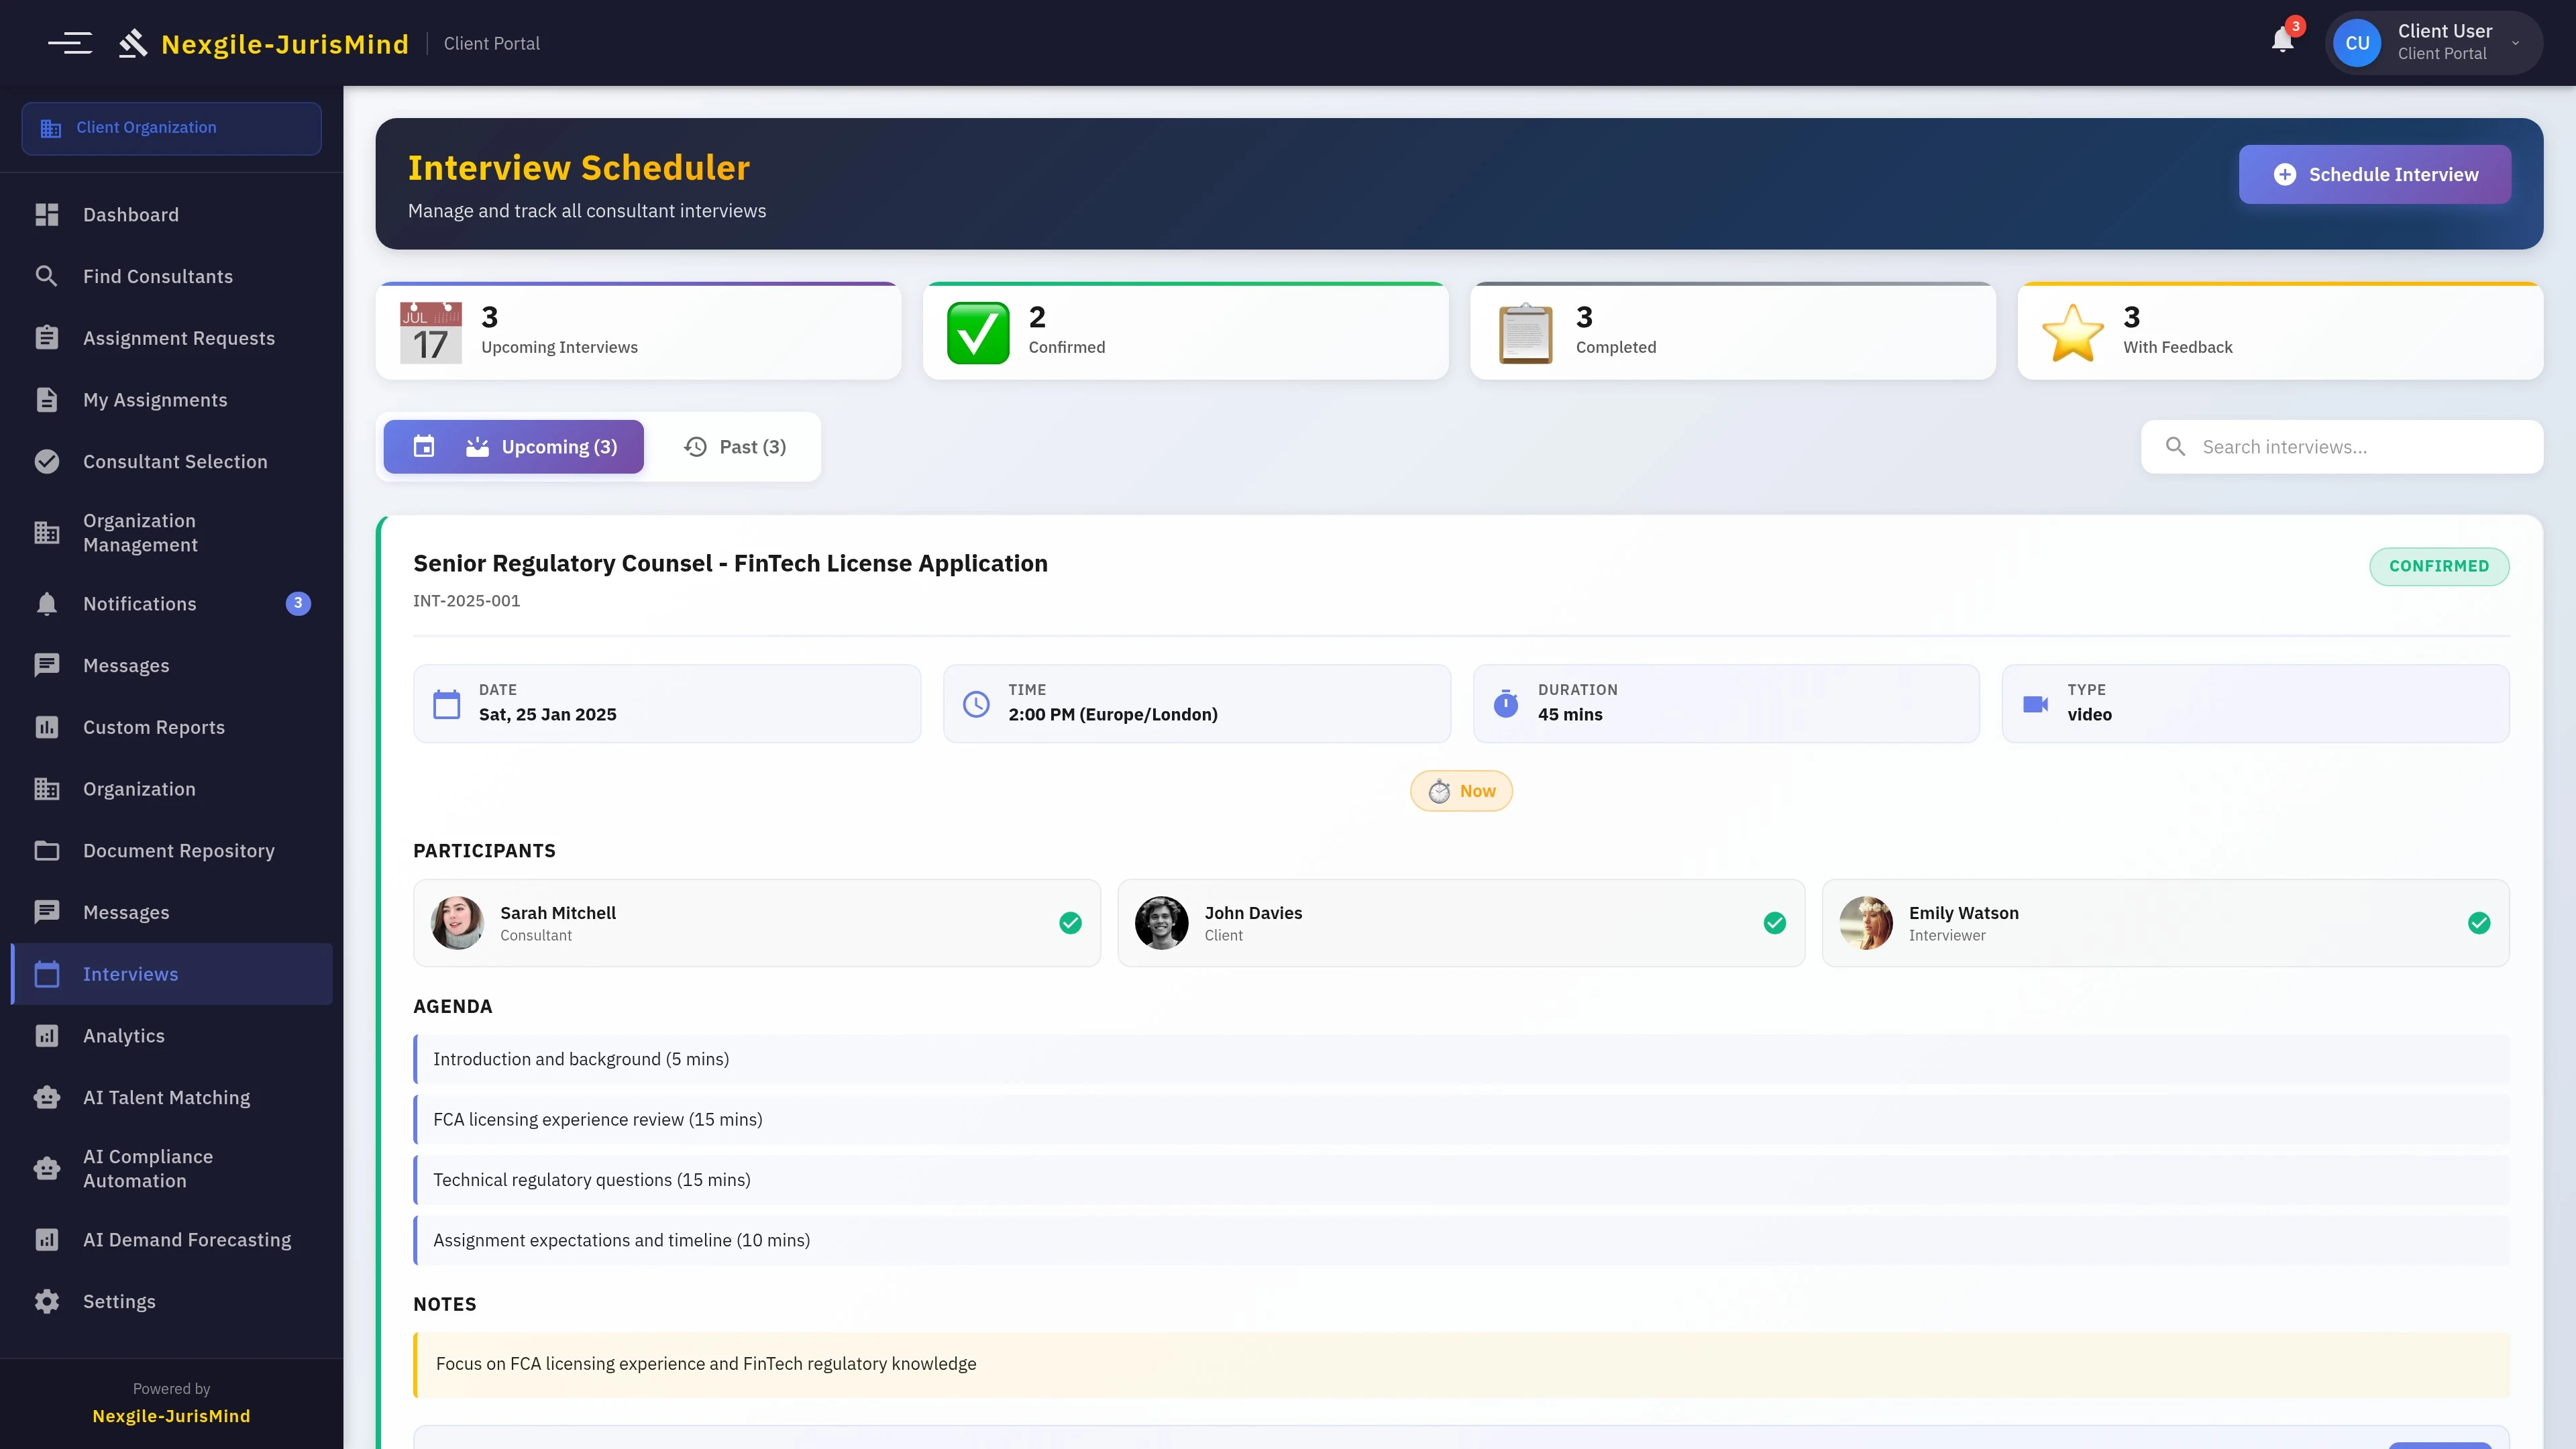Expand the Client User account dropdown

point(2434,42)
